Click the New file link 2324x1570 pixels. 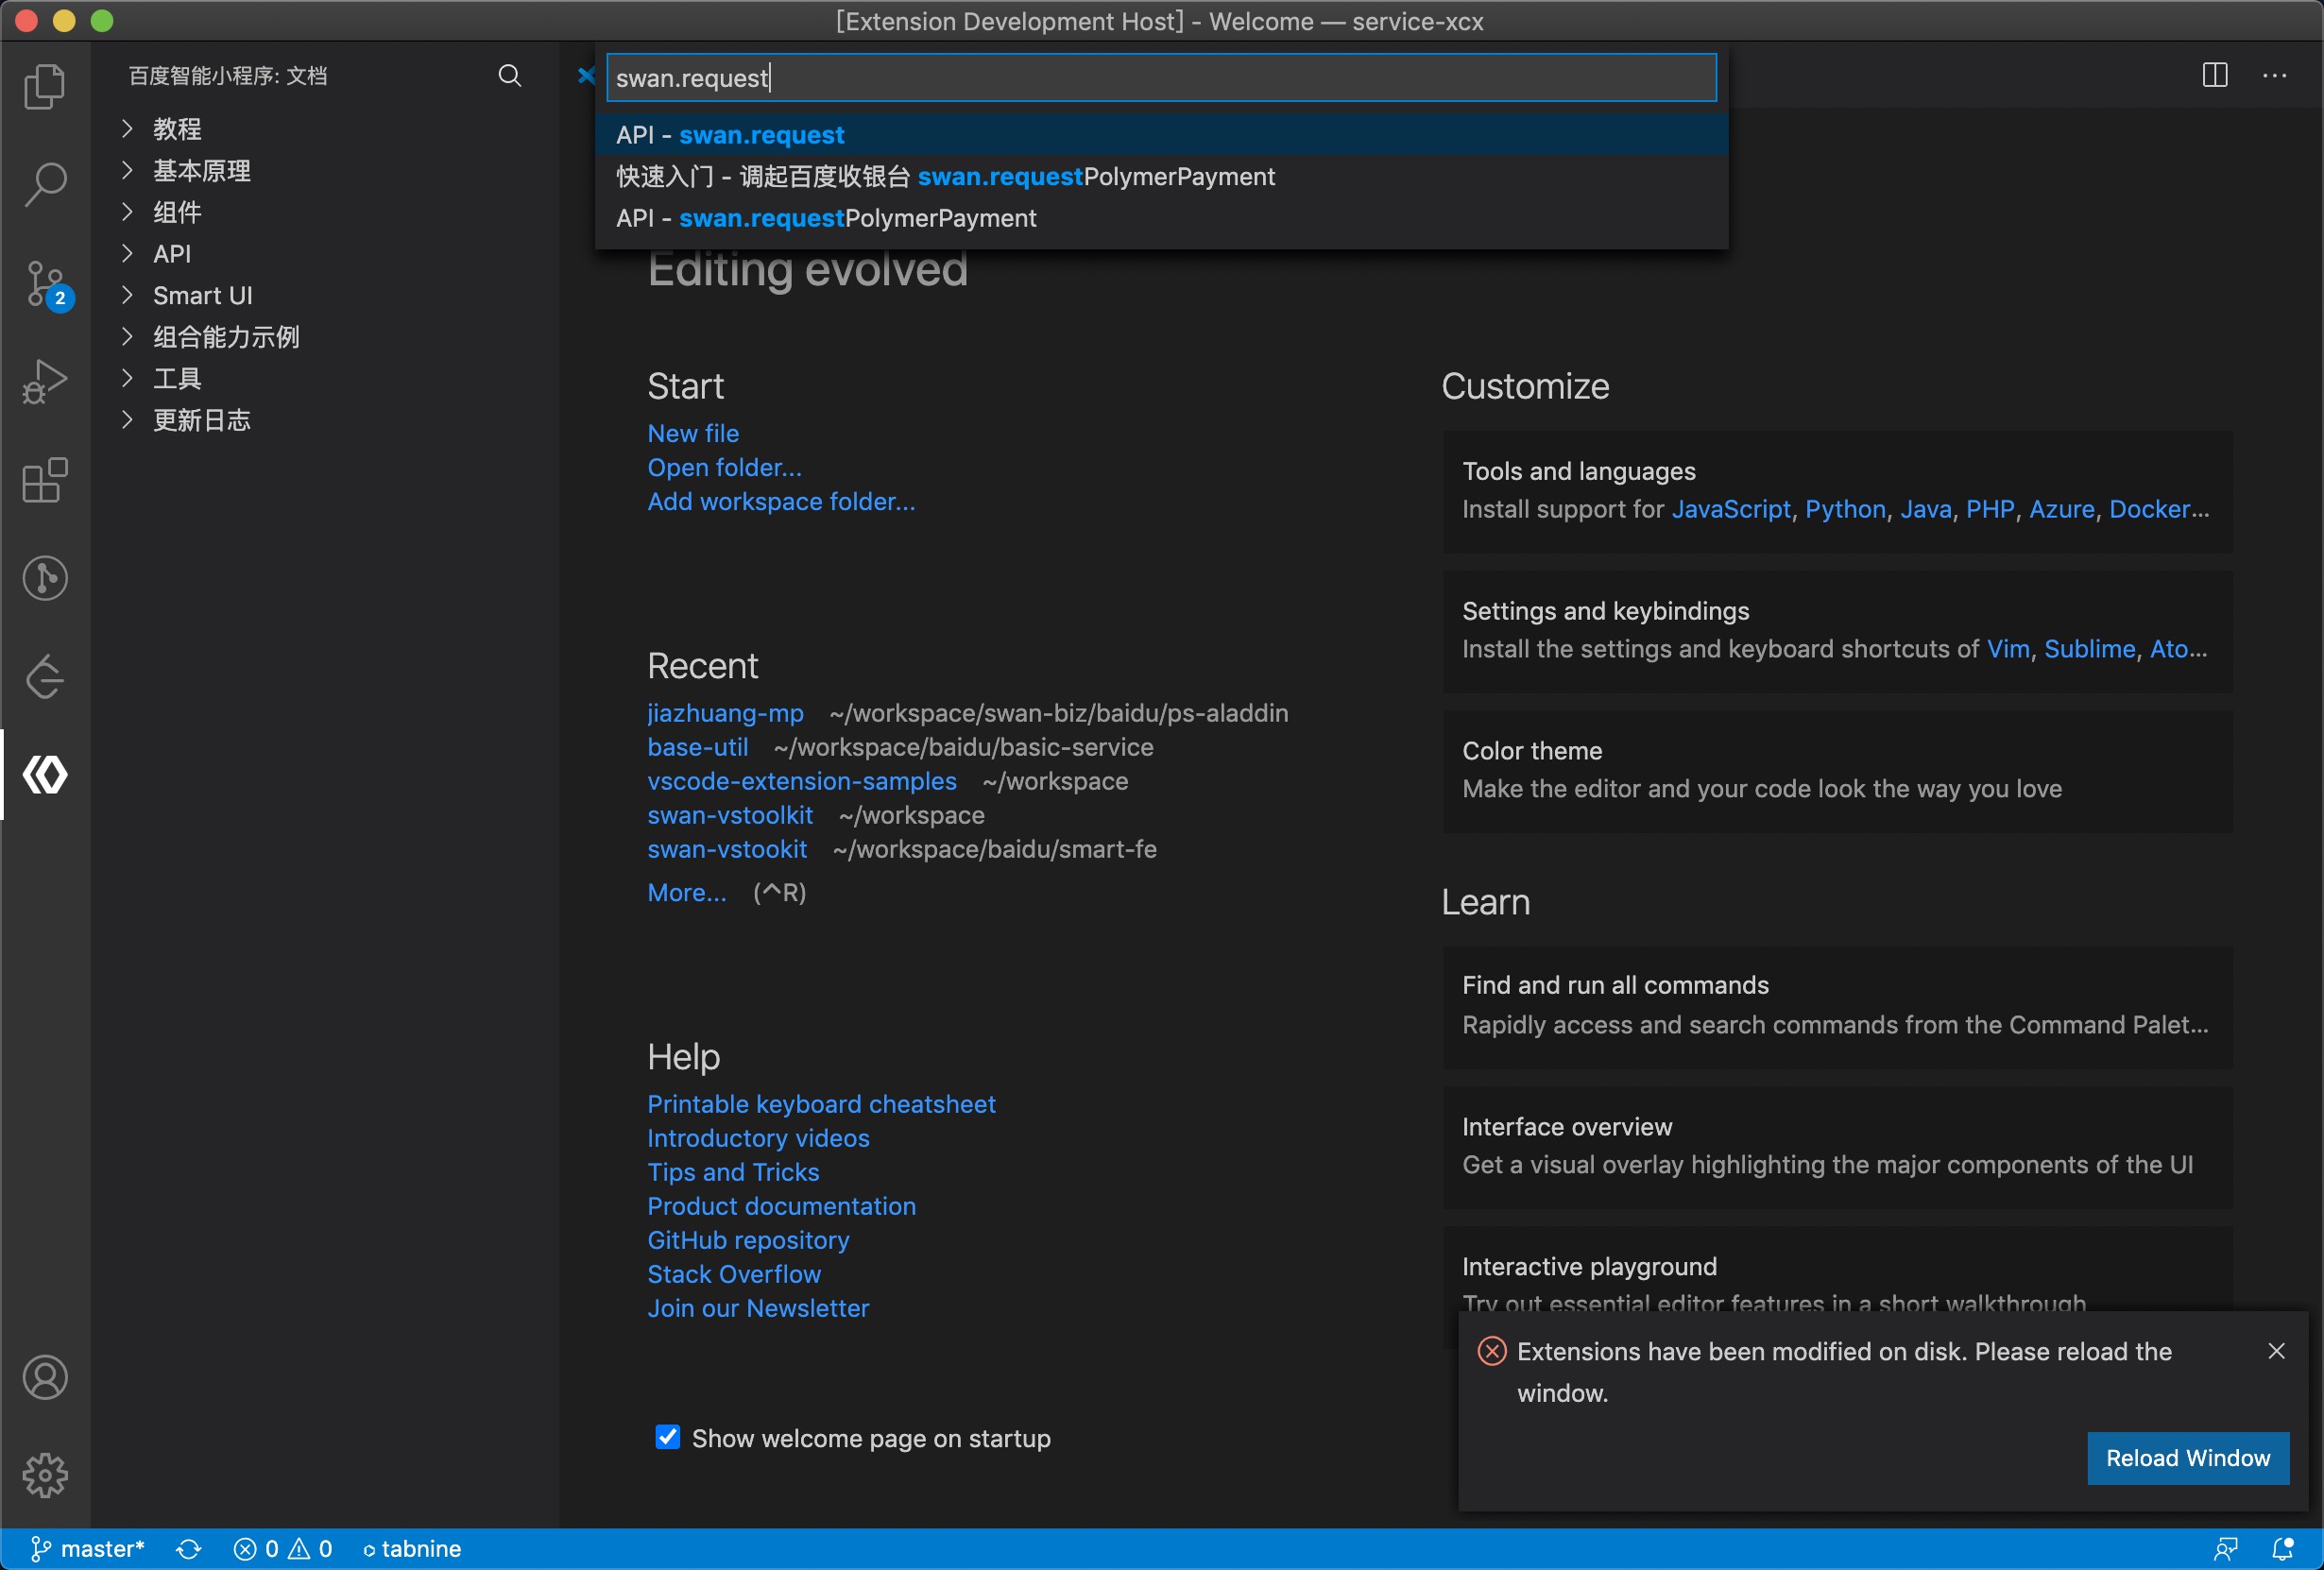tap(693, 433)
